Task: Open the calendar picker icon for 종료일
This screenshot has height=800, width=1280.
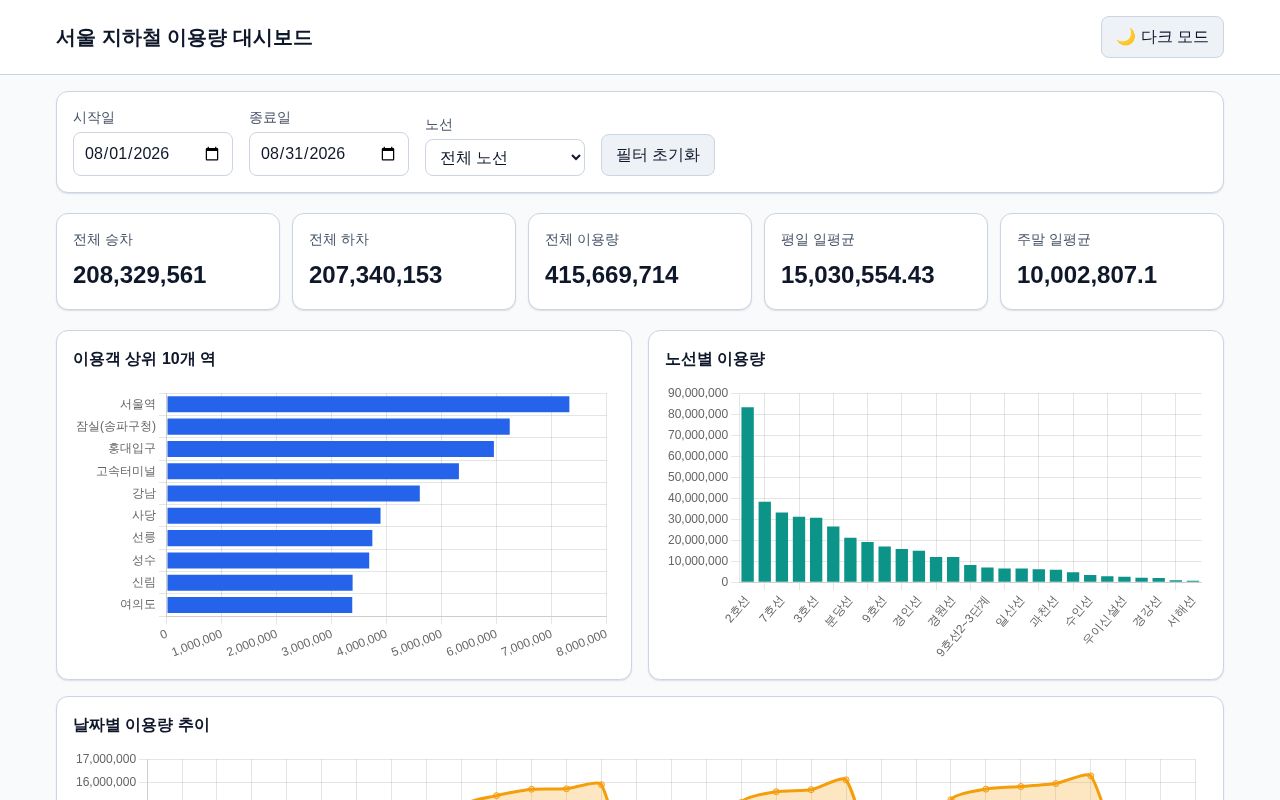Action: [x=388, y=154]
